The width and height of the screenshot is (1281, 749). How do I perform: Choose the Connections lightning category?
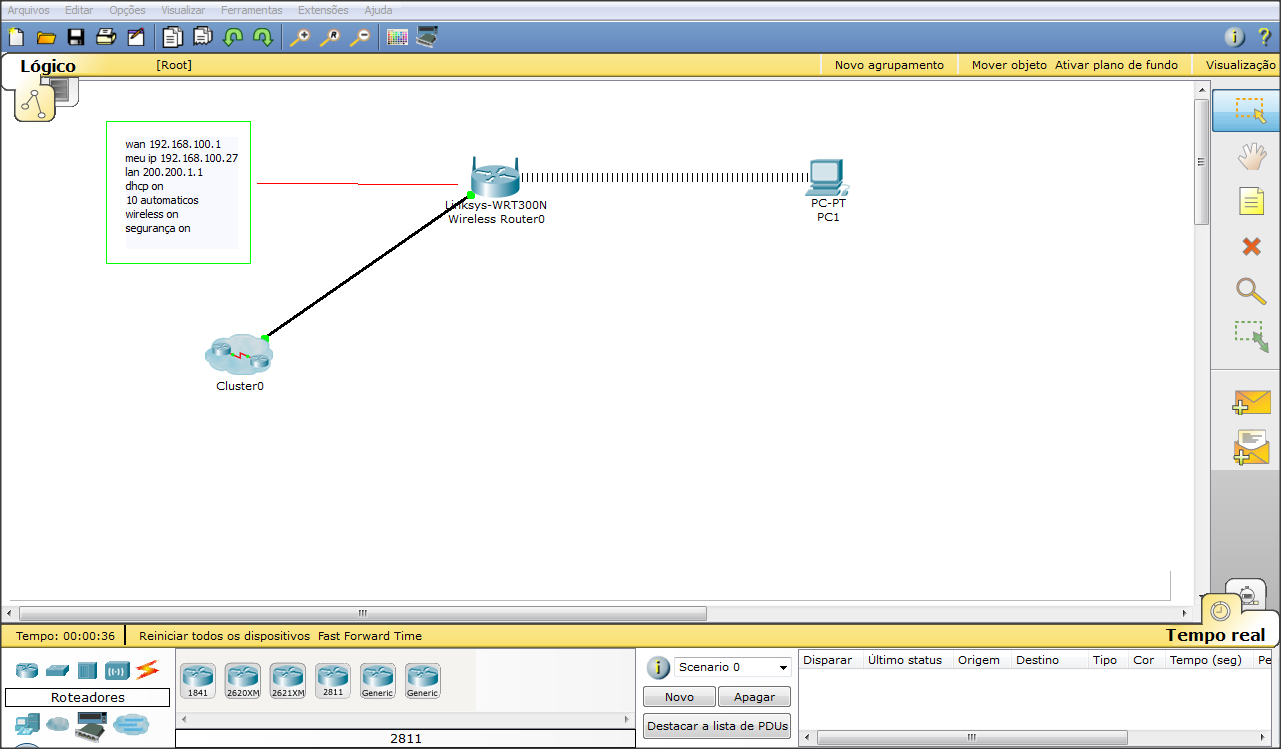(148, 669)
